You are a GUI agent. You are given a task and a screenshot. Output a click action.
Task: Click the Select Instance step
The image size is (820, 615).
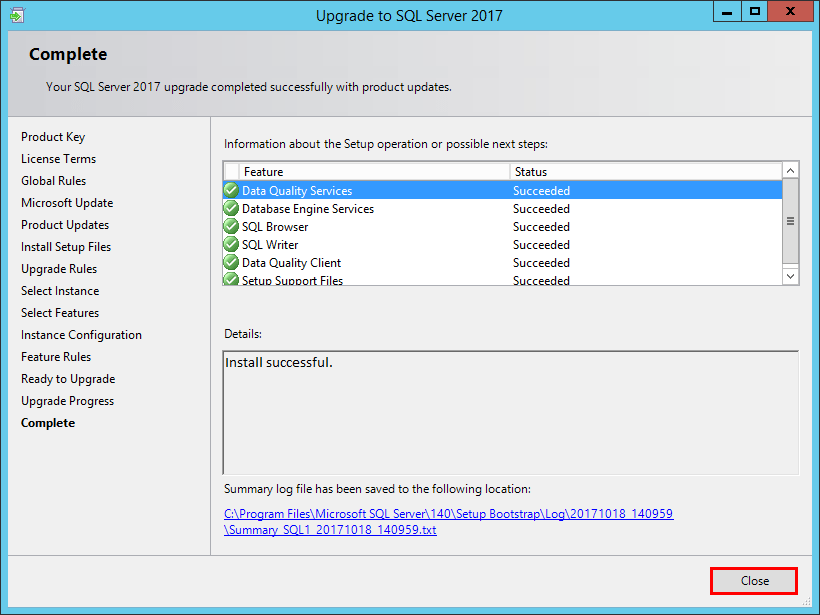click(x=60, y=291)
